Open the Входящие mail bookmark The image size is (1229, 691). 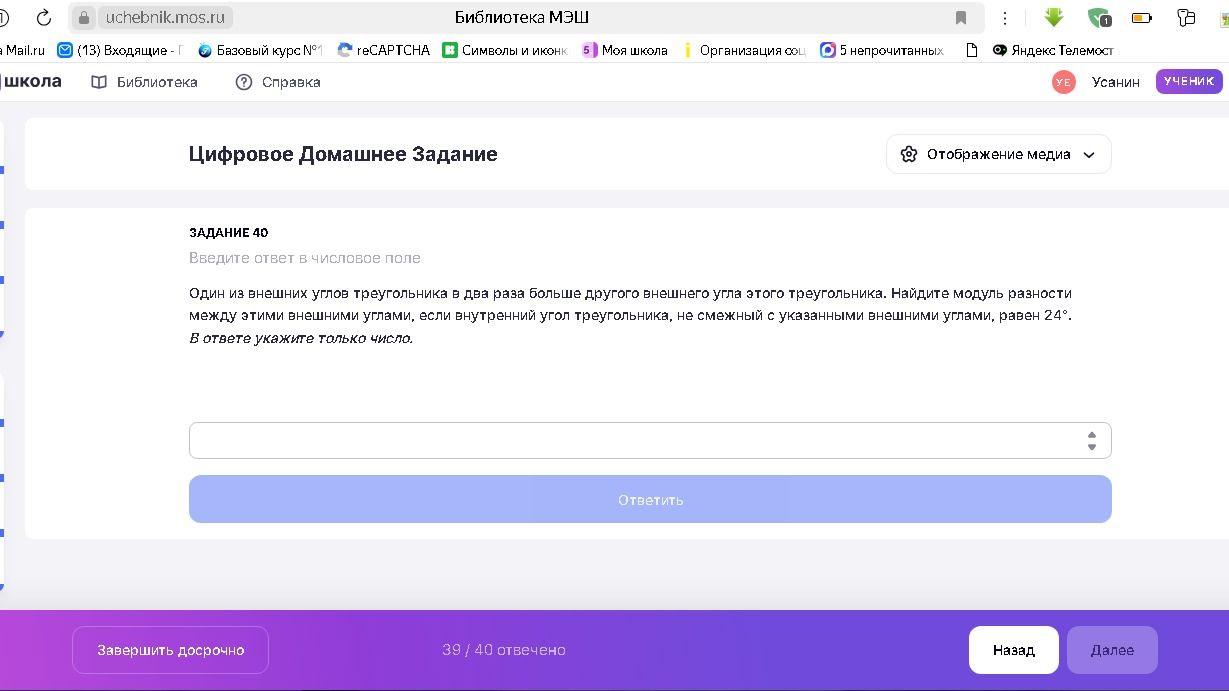tap(121, 50)
